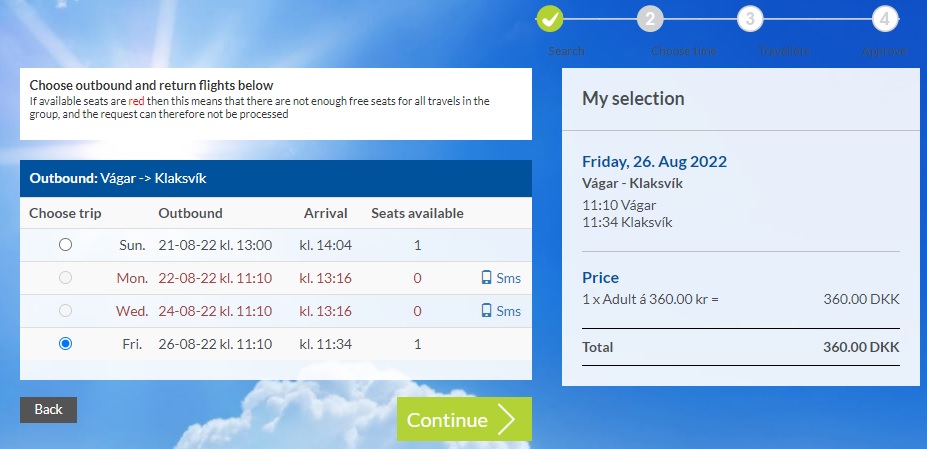Go back with the Back button

point(48,409)
